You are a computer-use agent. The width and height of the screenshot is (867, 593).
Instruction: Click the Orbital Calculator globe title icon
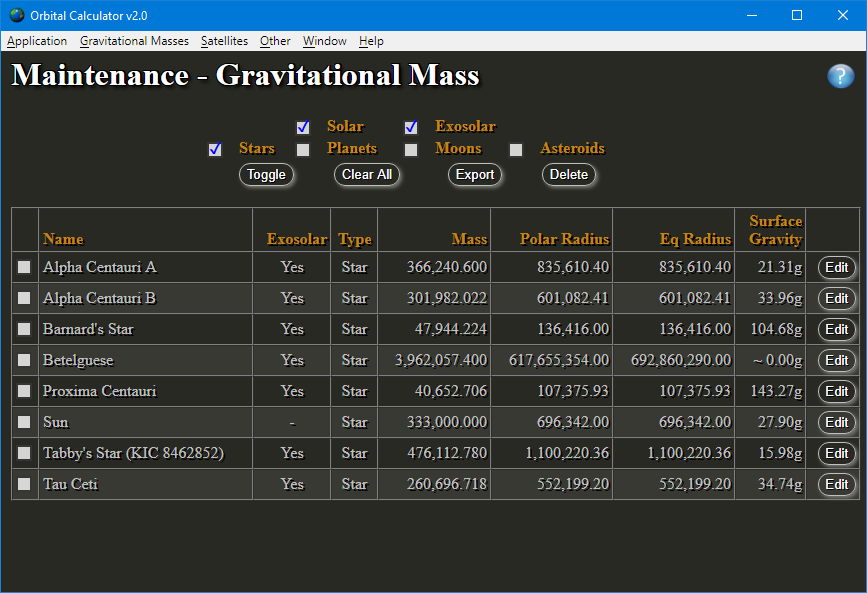pyautogui.click(x=17, y=15)
